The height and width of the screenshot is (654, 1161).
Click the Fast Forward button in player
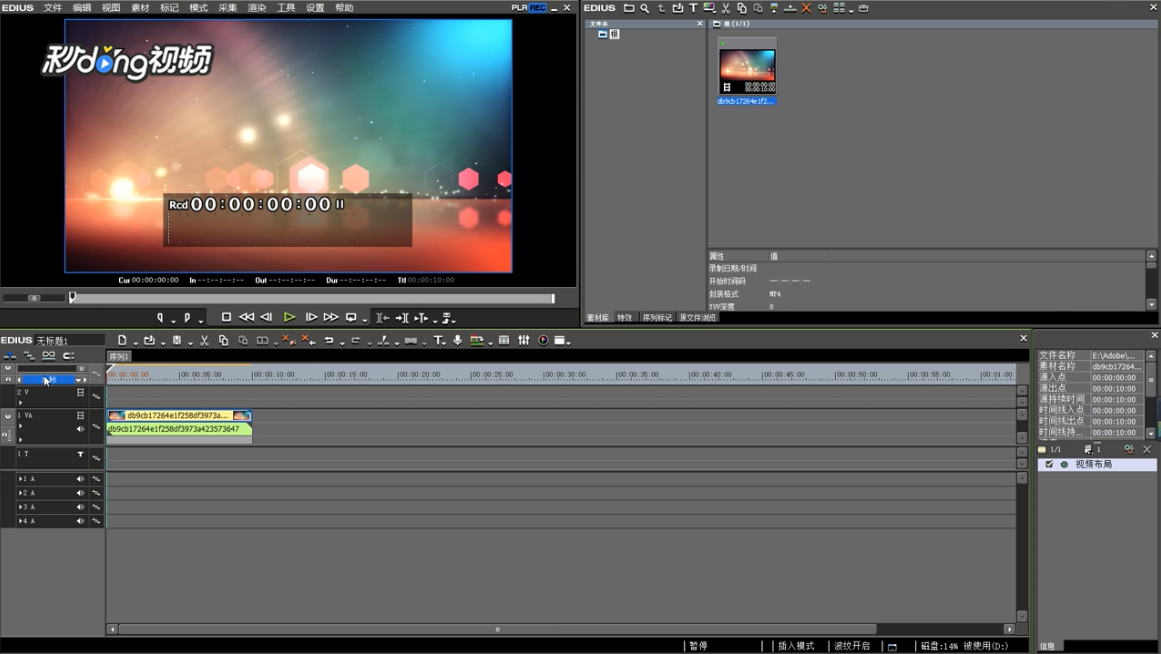click(x=331, y=317)
